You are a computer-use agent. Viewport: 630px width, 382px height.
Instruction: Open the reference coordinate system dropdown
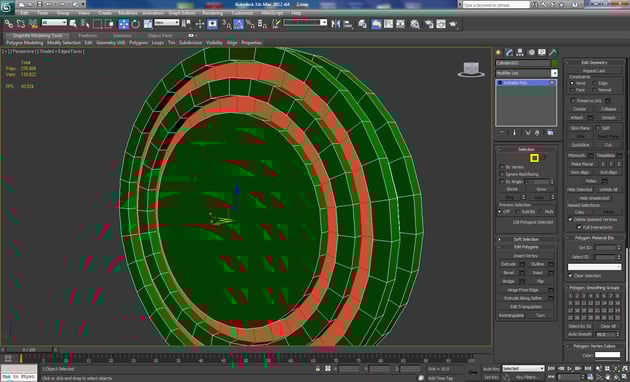click(x=166, y=22)
